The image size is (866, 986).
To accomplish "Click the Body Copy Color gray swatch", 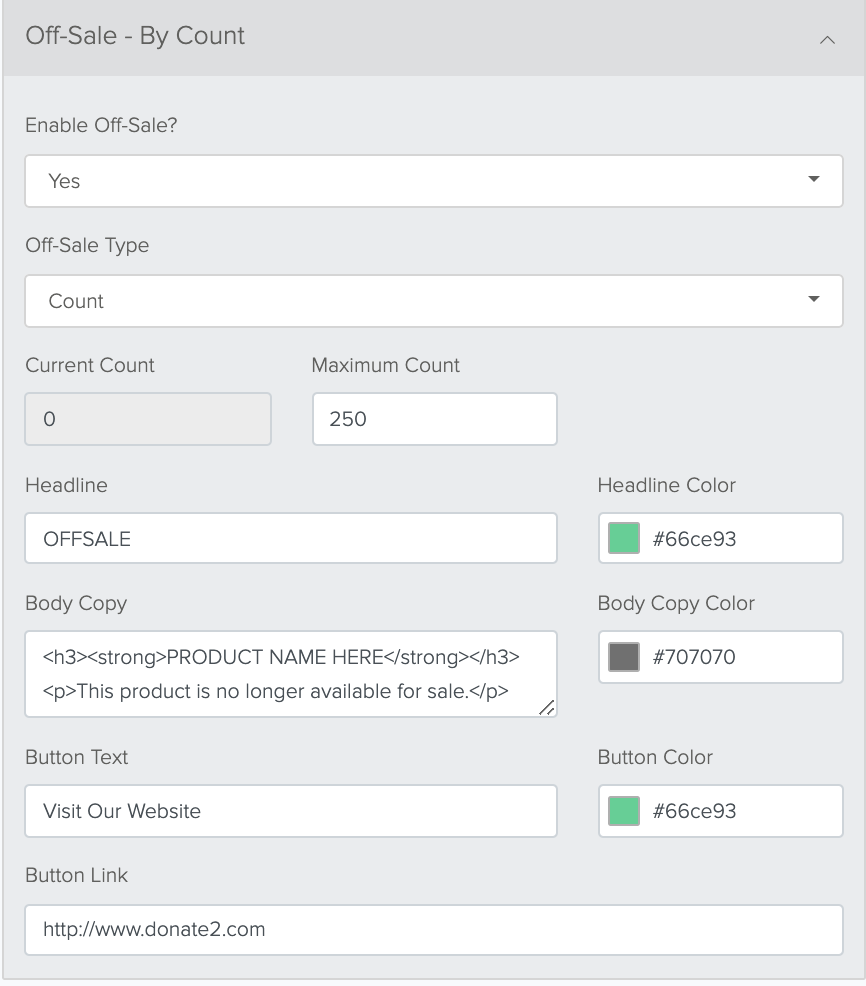I will coord(624,657).
